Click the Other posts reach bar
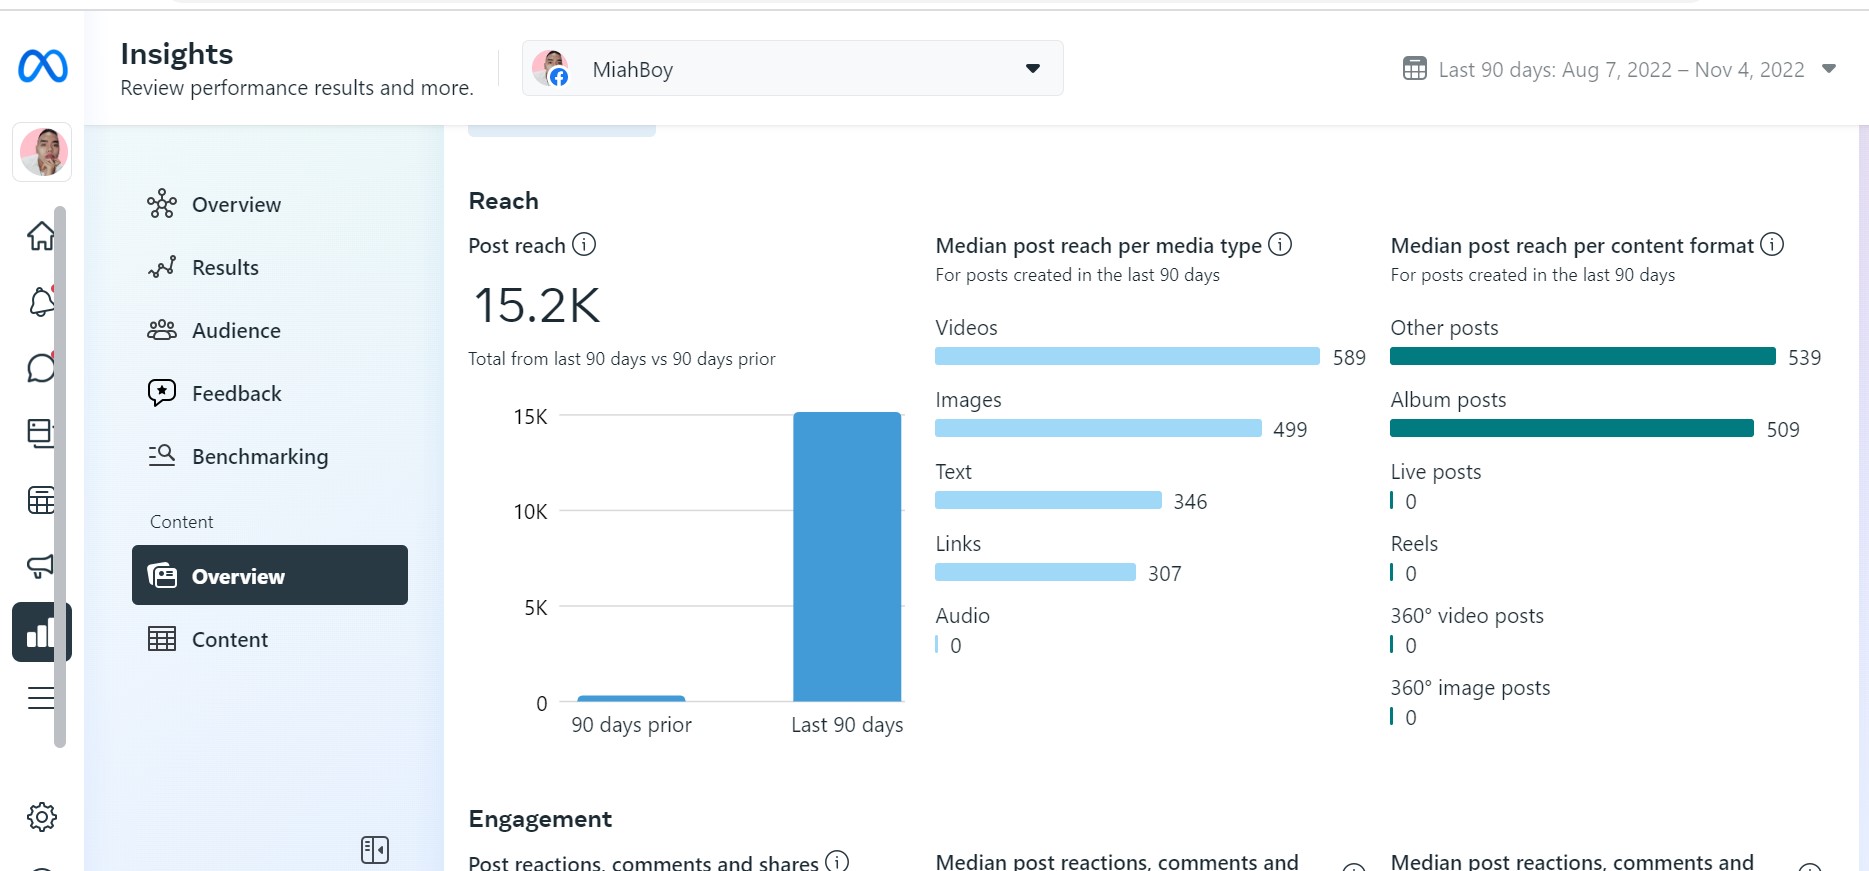The width and height of the screenshot is (1869, 871). pos(1583,356)
